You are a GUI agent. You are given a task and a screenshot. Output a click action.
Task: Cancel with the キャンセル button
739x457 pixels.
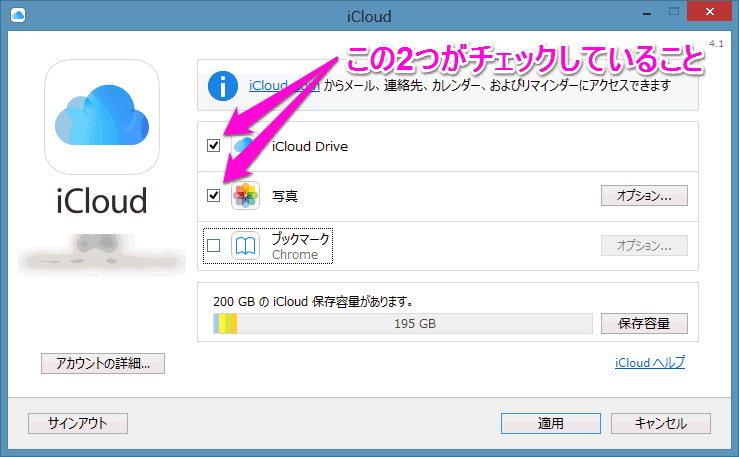(x=660, y=423)
